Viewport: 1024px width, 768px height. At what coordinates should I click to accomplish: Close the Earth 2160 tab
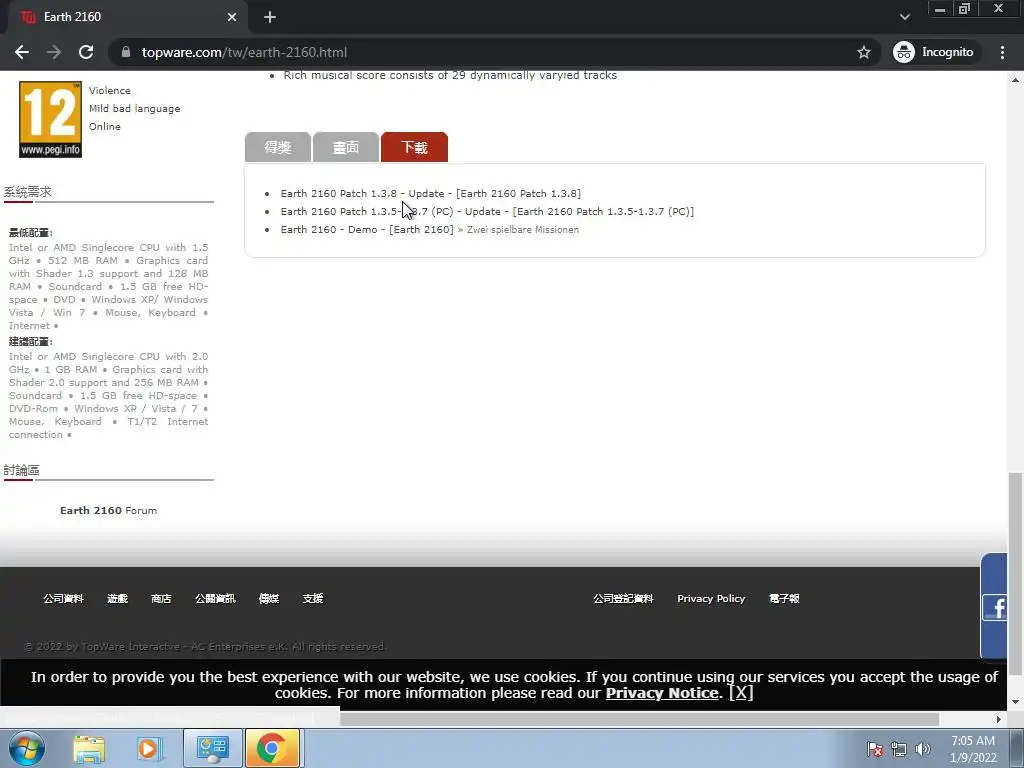[x=232, y=17]
